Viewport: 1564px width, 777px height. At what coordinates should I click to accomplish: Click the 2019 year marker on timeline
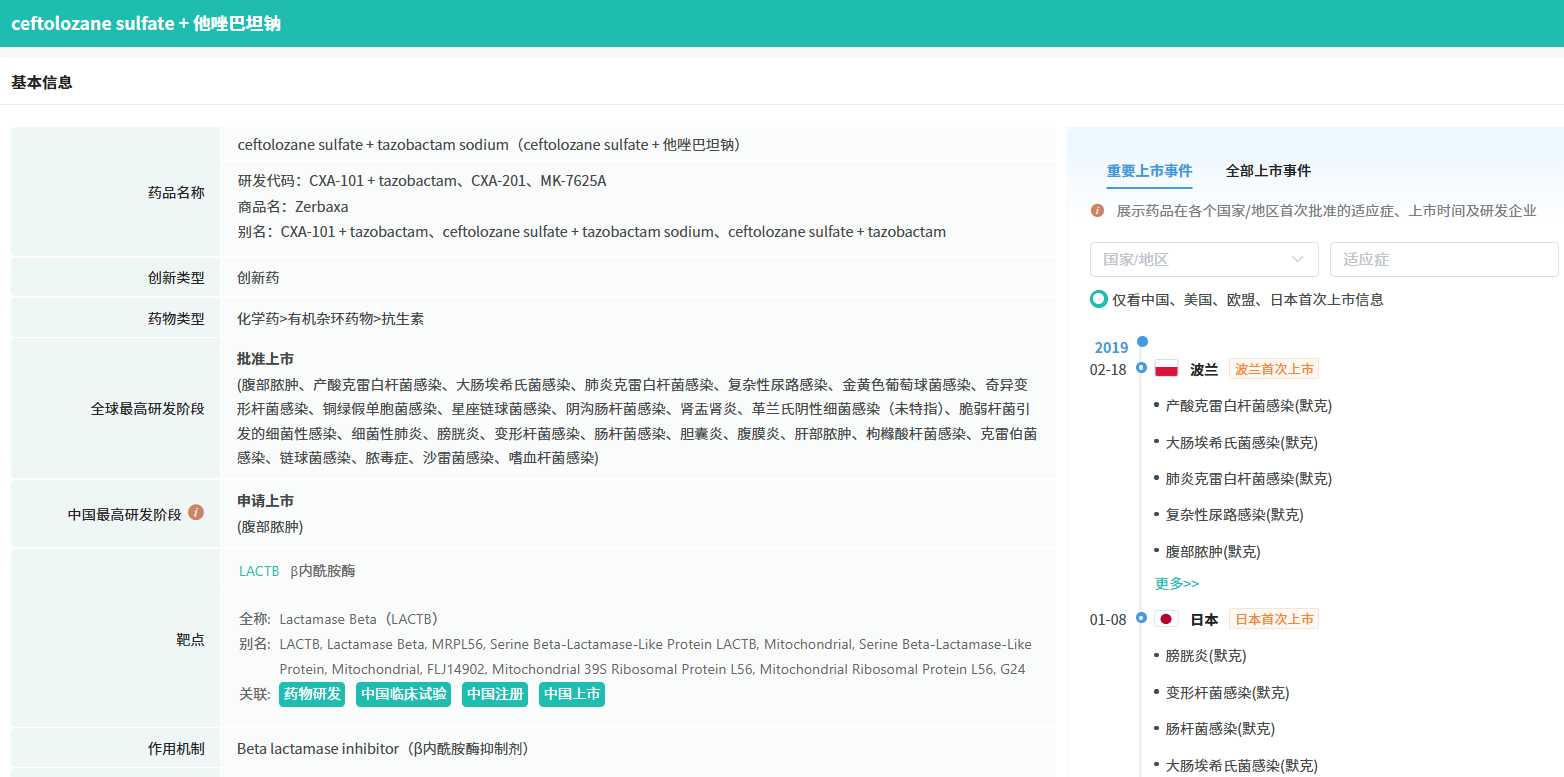[x=1111, y=348]
